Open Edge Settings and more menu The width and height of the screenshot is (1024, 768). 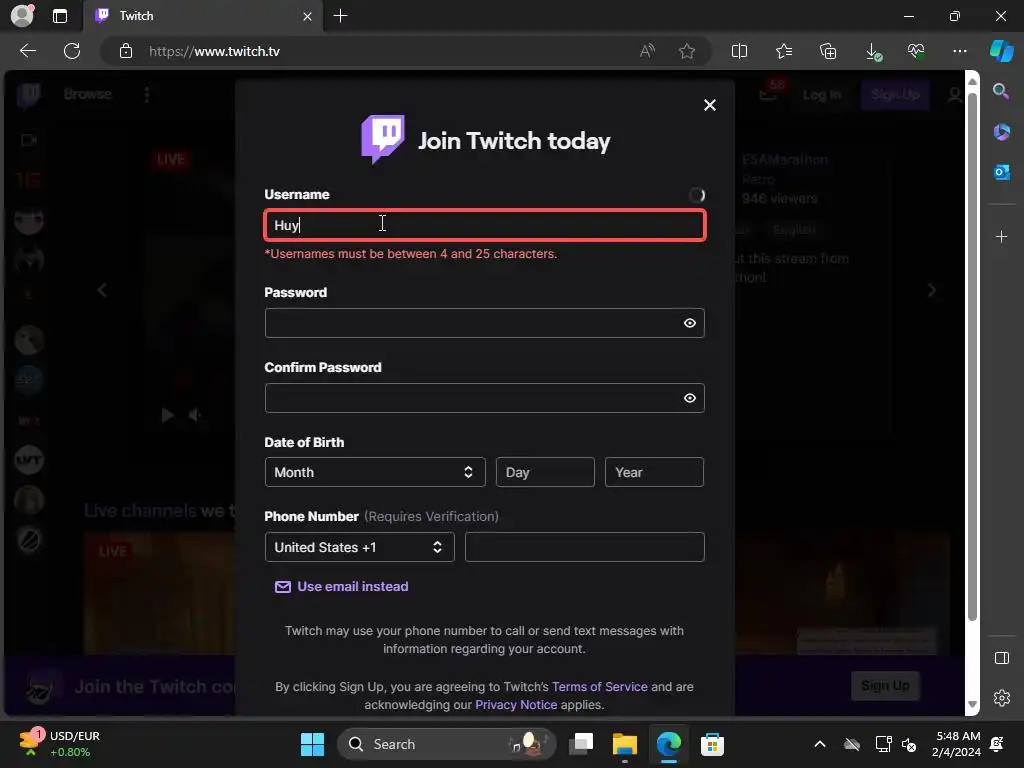click(959, 51)
